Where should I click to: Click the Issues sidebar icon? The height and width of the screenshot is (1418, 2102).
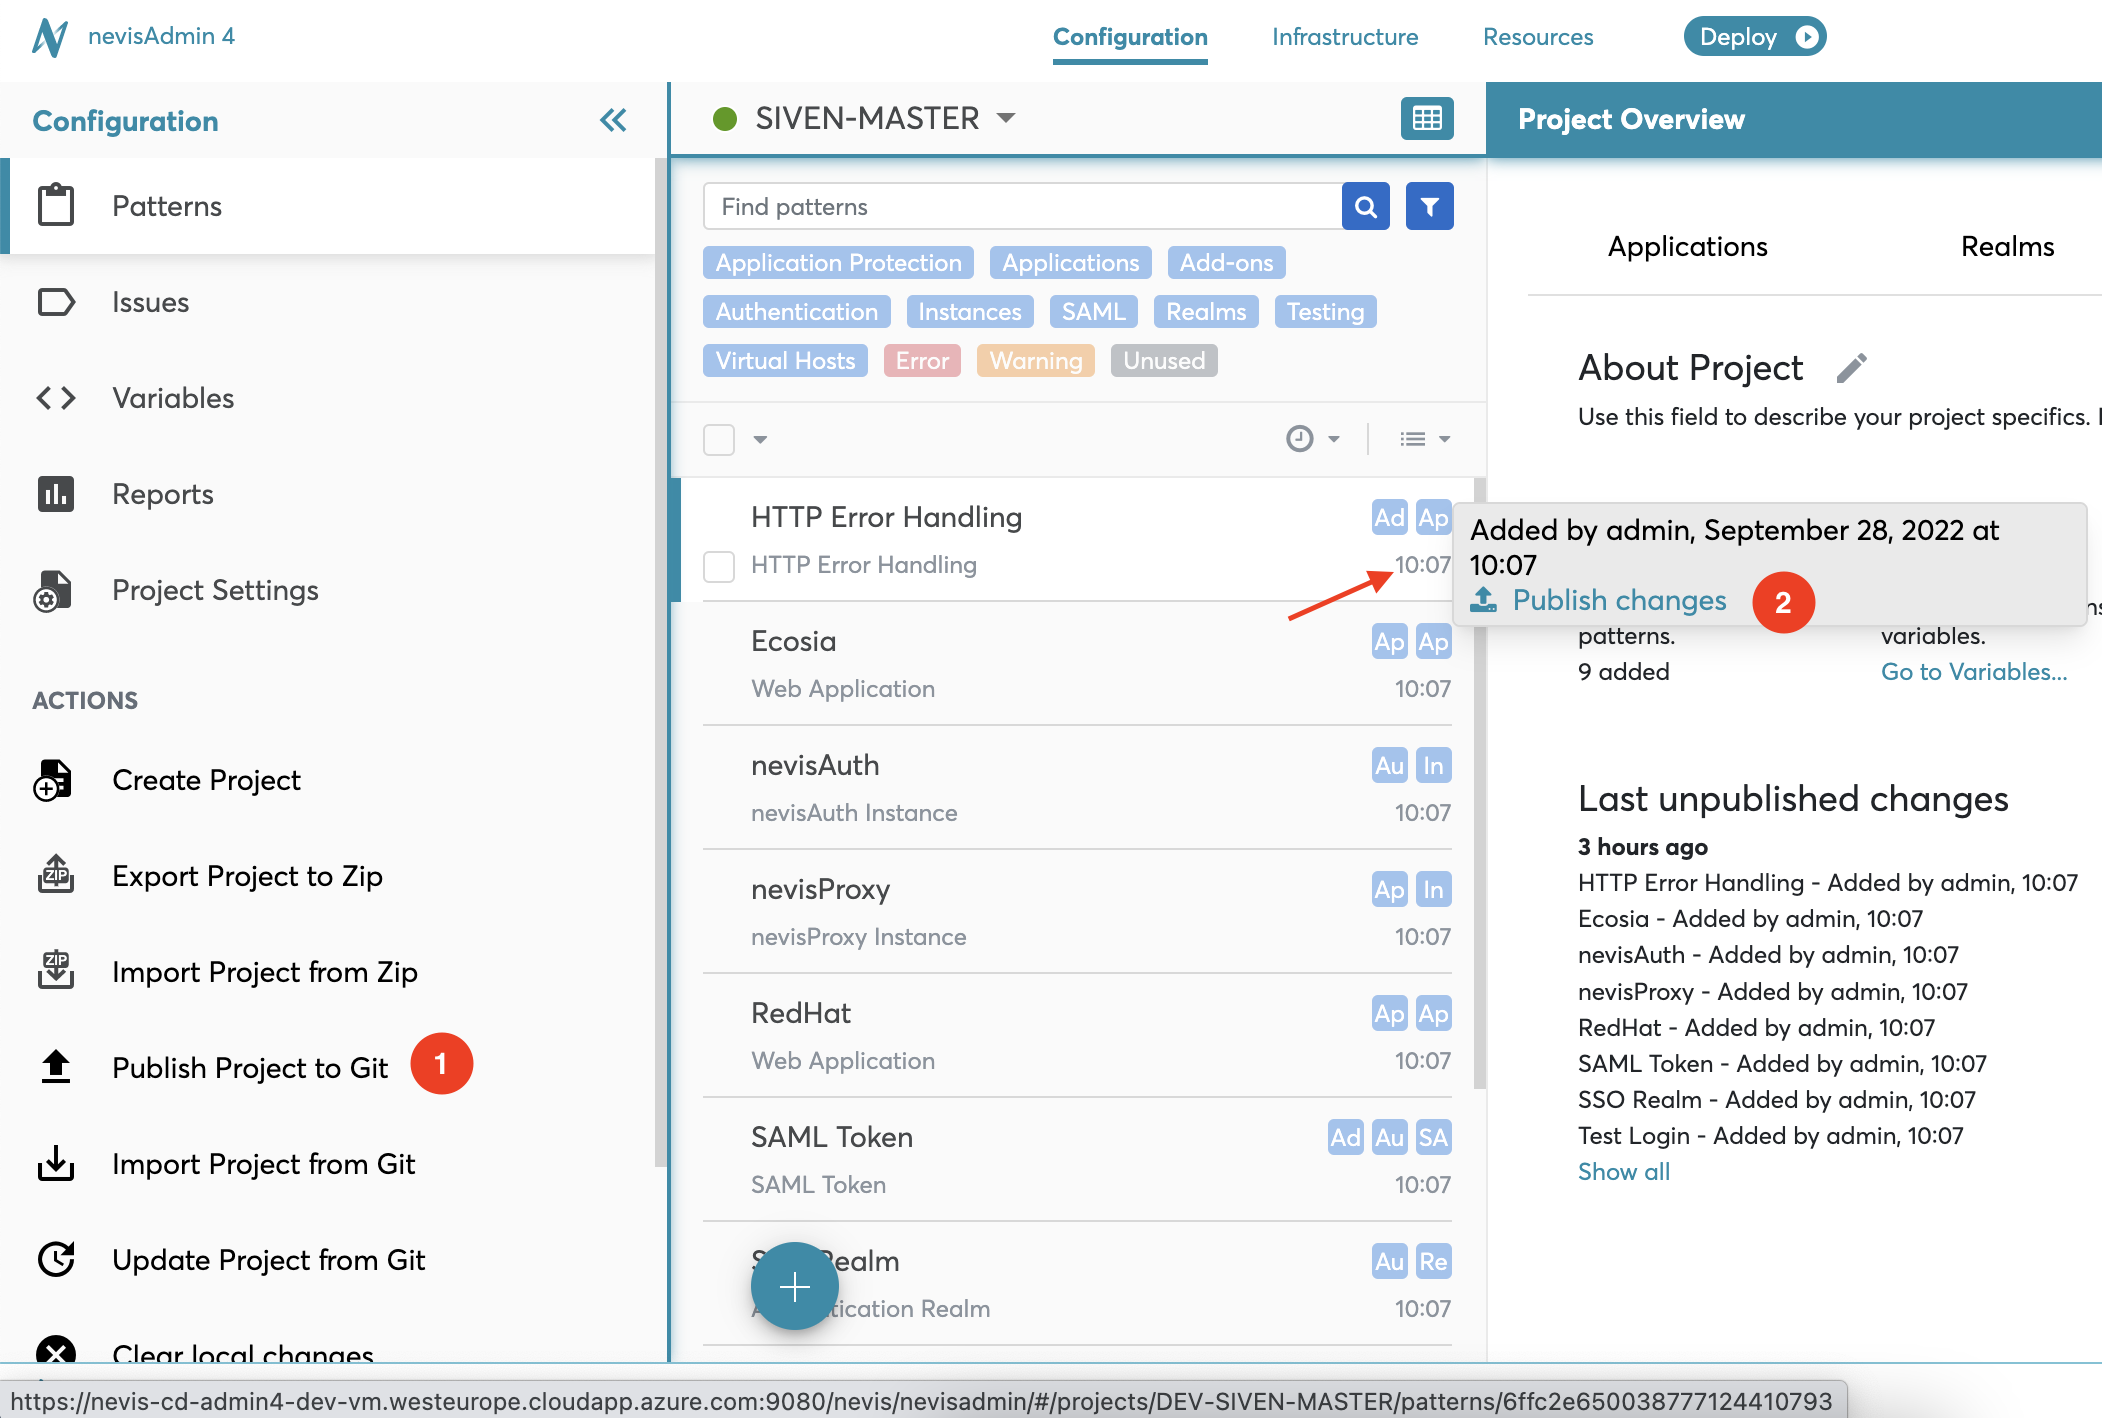(55, 301)
